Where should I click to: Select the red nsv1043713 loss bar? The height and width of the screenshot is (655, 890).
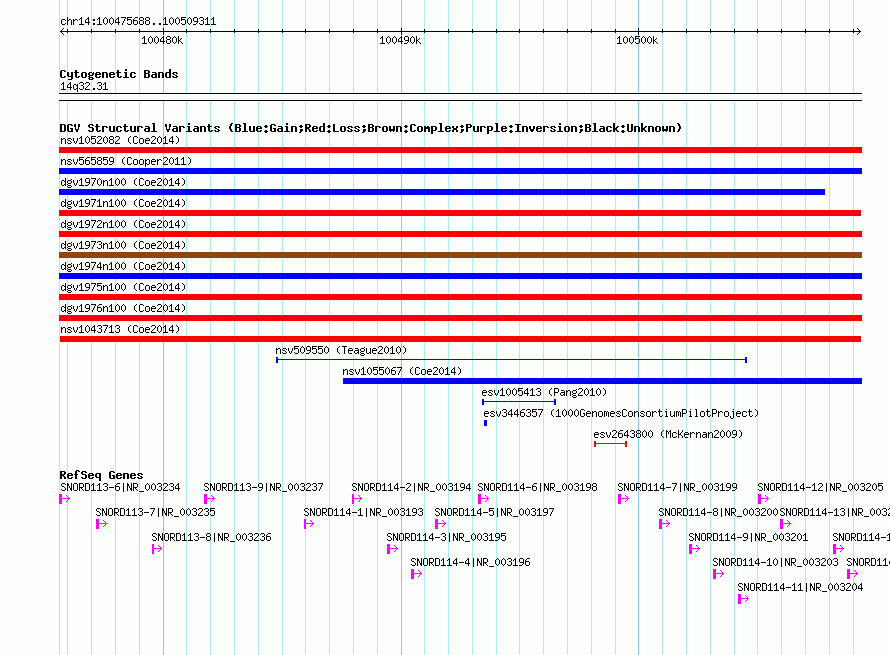tap(460, 339)
